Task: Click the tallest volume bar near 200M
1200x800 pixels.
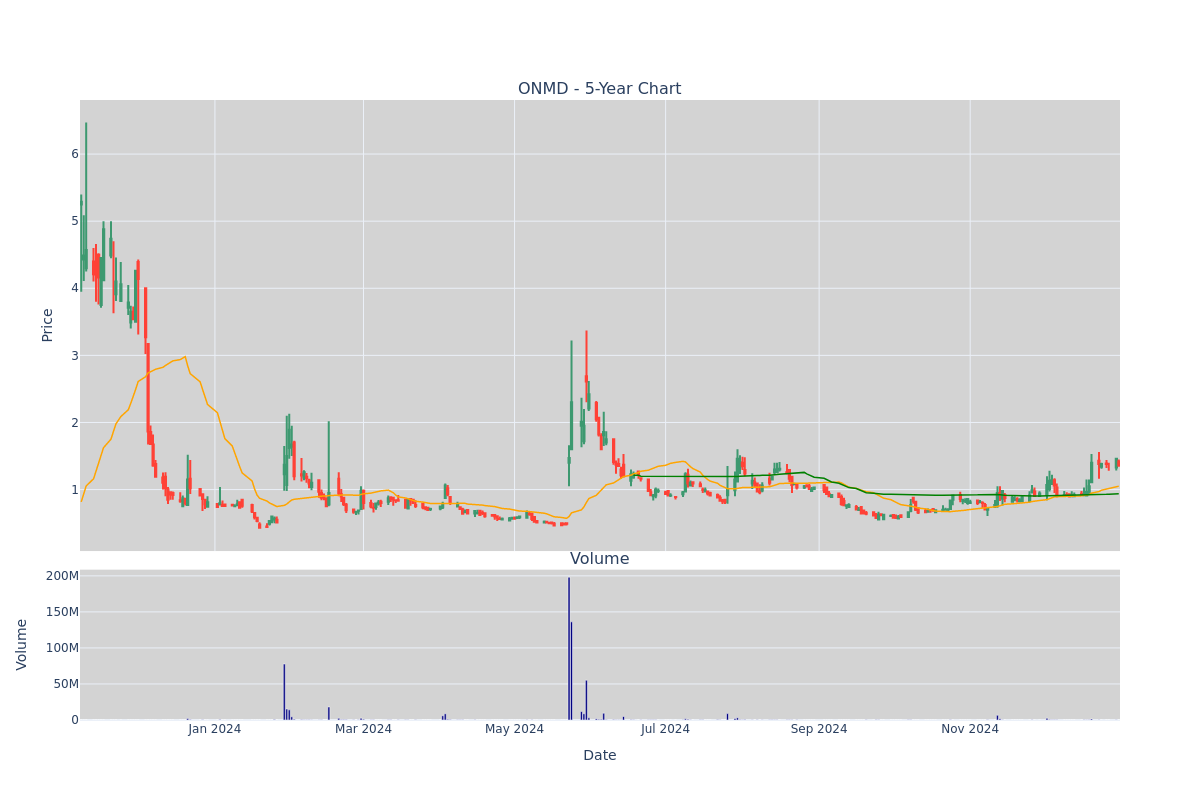Action: tap(569, 648)
